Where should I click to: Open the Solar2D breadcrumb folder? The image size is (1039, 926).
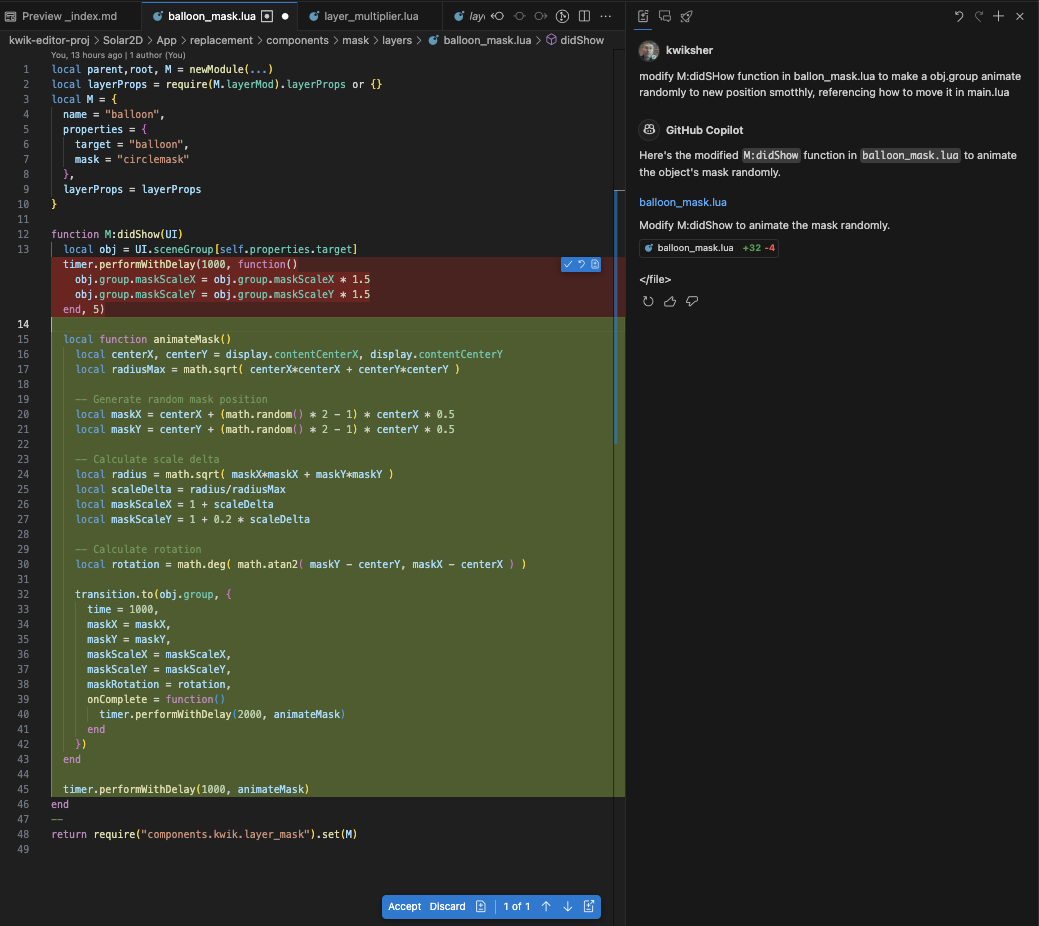tap(123, 40)
